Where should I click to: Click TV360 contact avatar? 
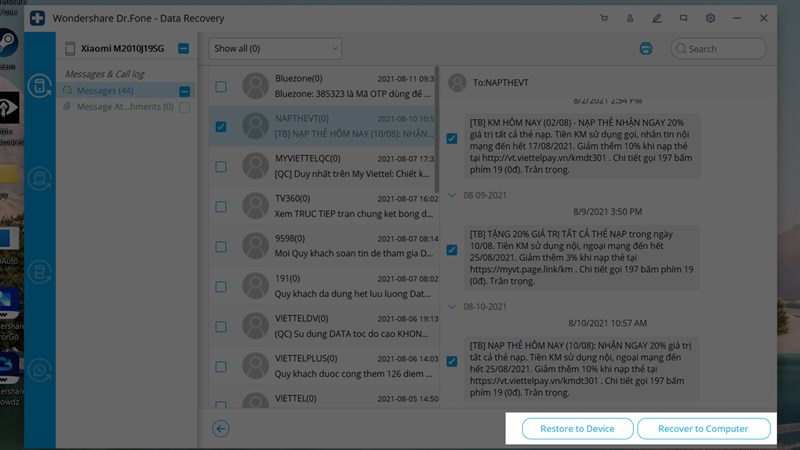pyautogui.click(x=255, y=206)
